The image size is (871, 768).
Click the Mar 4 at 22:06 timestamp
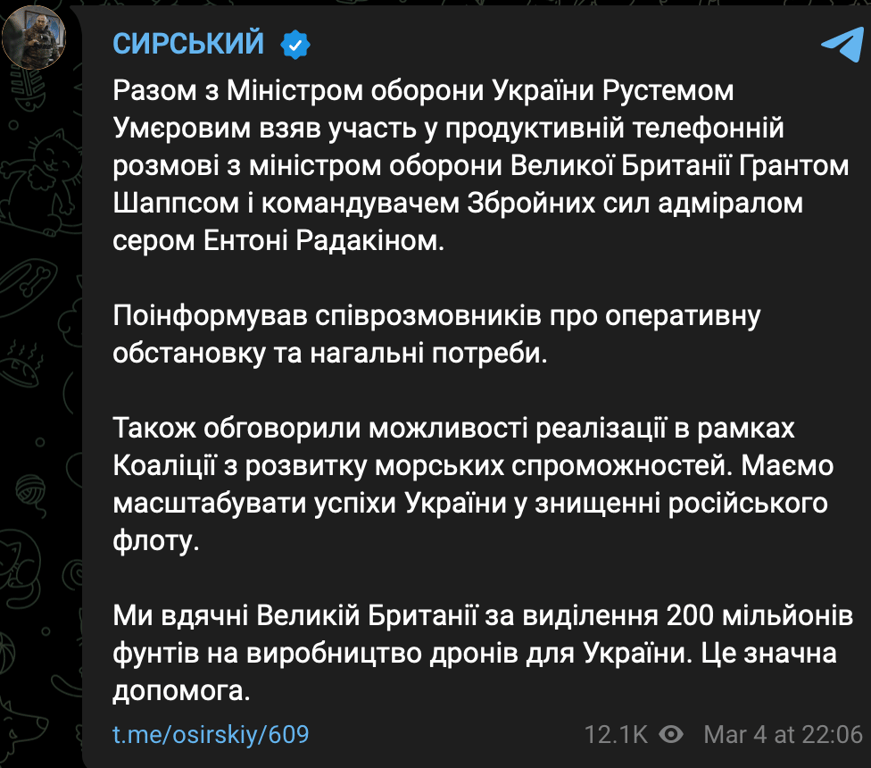[782, 735]
